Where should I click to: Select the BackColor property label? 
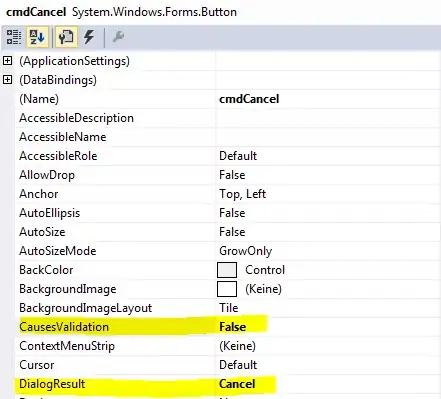pyautogui.click(x=46, y=270)
